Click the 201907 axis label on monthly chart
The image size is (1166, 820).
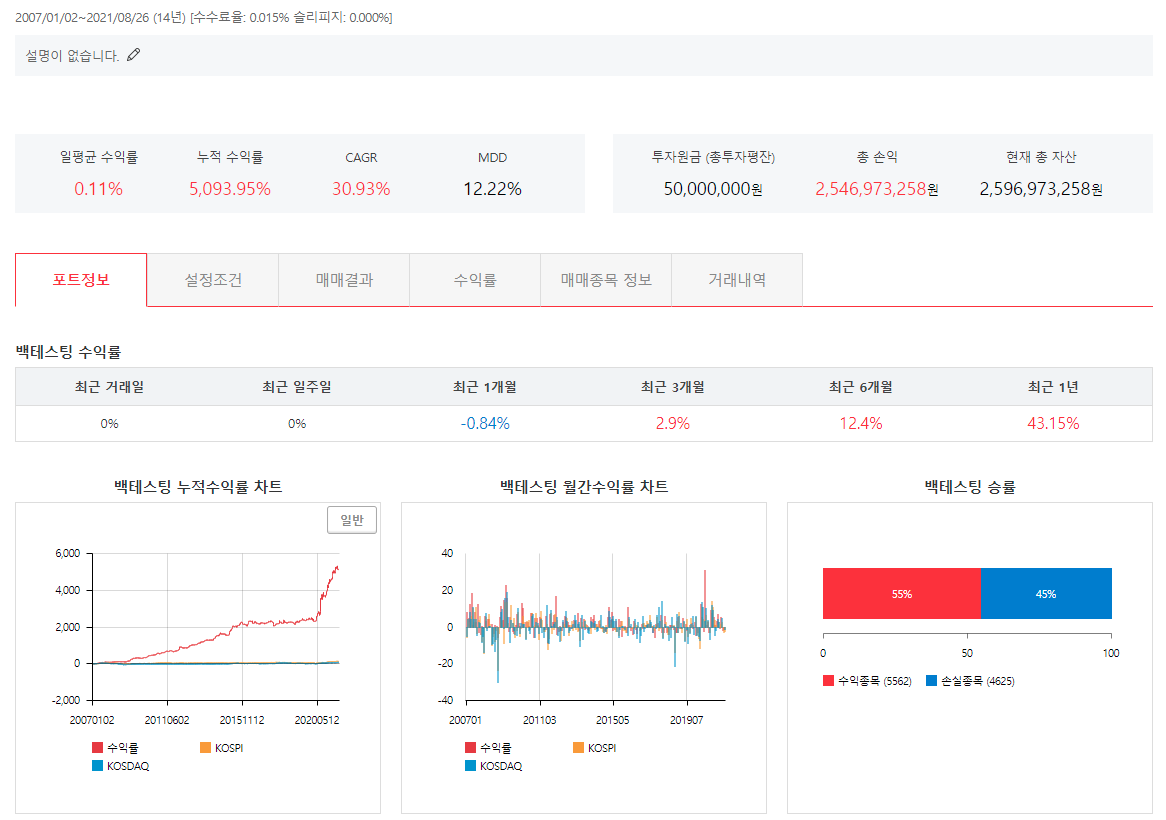click(686, 720)
